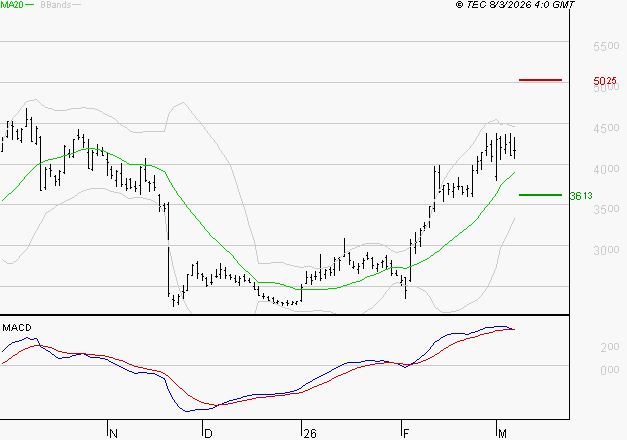Click the TEC date stamp text
This screenshot has height=440, width=627.
pos(521,5)
